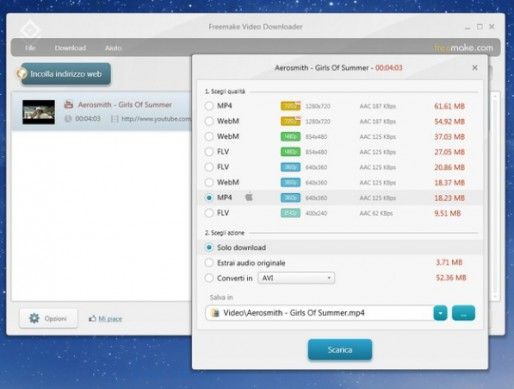The height and width of the screenshot is (389, 514).
Task: Click the save path input field
Action: pos(319,313)
